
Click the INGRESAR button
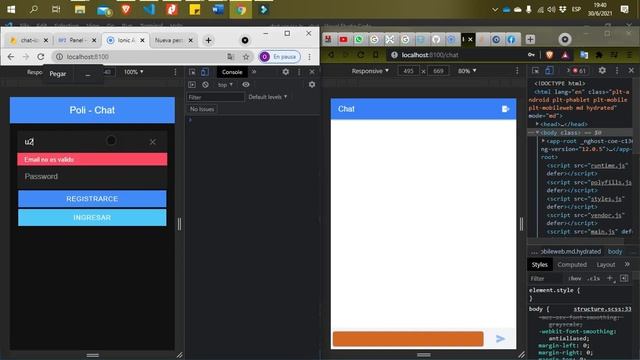pyautogui.click(x=92, y=218)
